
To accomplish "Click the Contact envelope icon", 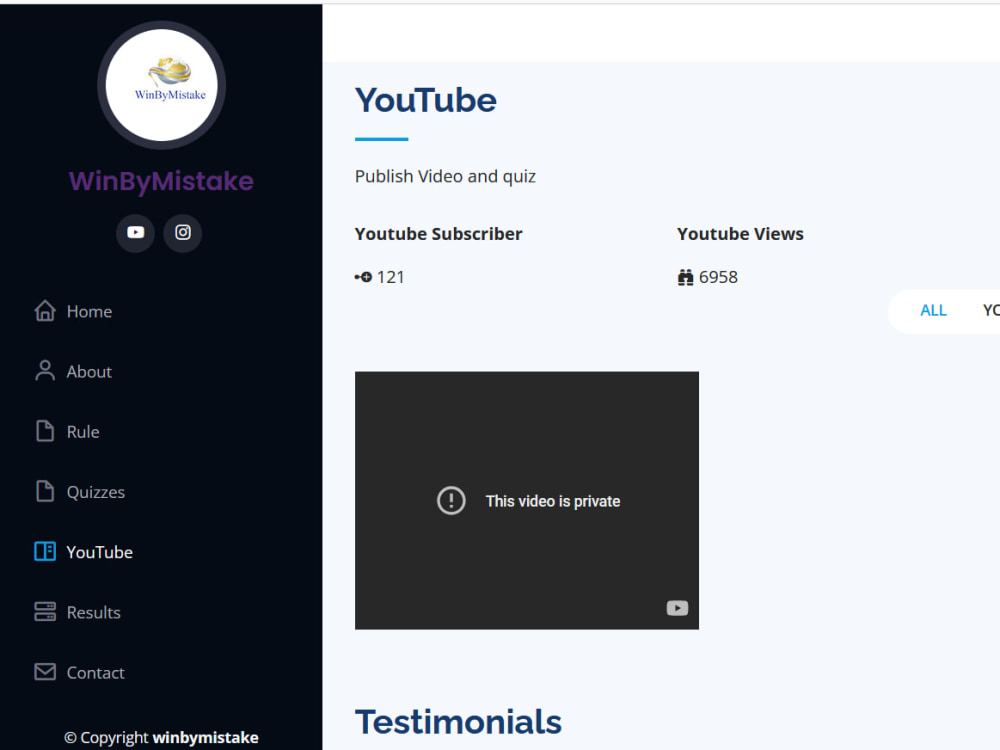I will tap(45, 672).
